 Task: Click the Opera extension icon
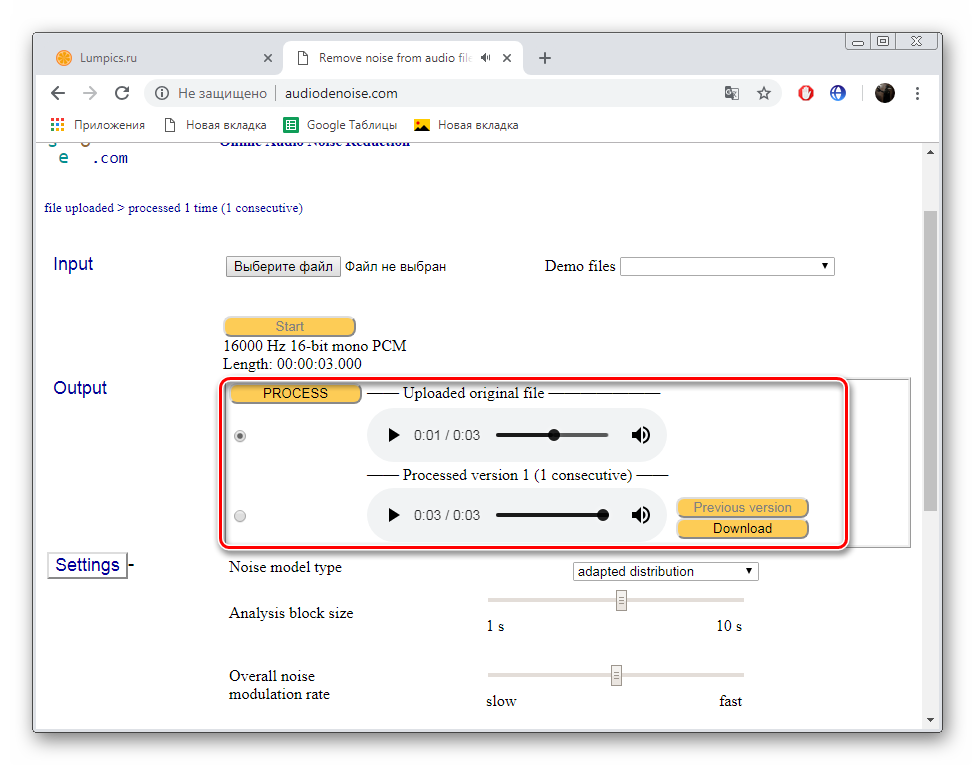tap(806, 93)
